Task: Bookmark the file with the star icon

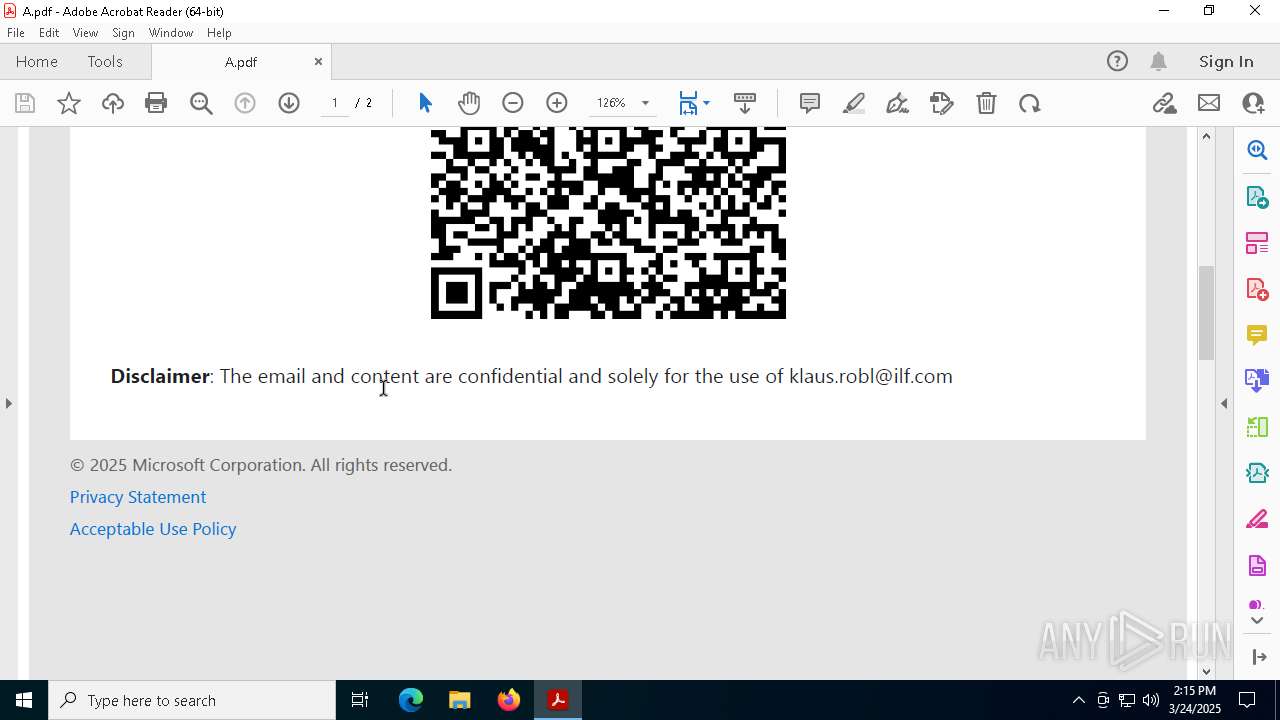Action: coord(69,103)
